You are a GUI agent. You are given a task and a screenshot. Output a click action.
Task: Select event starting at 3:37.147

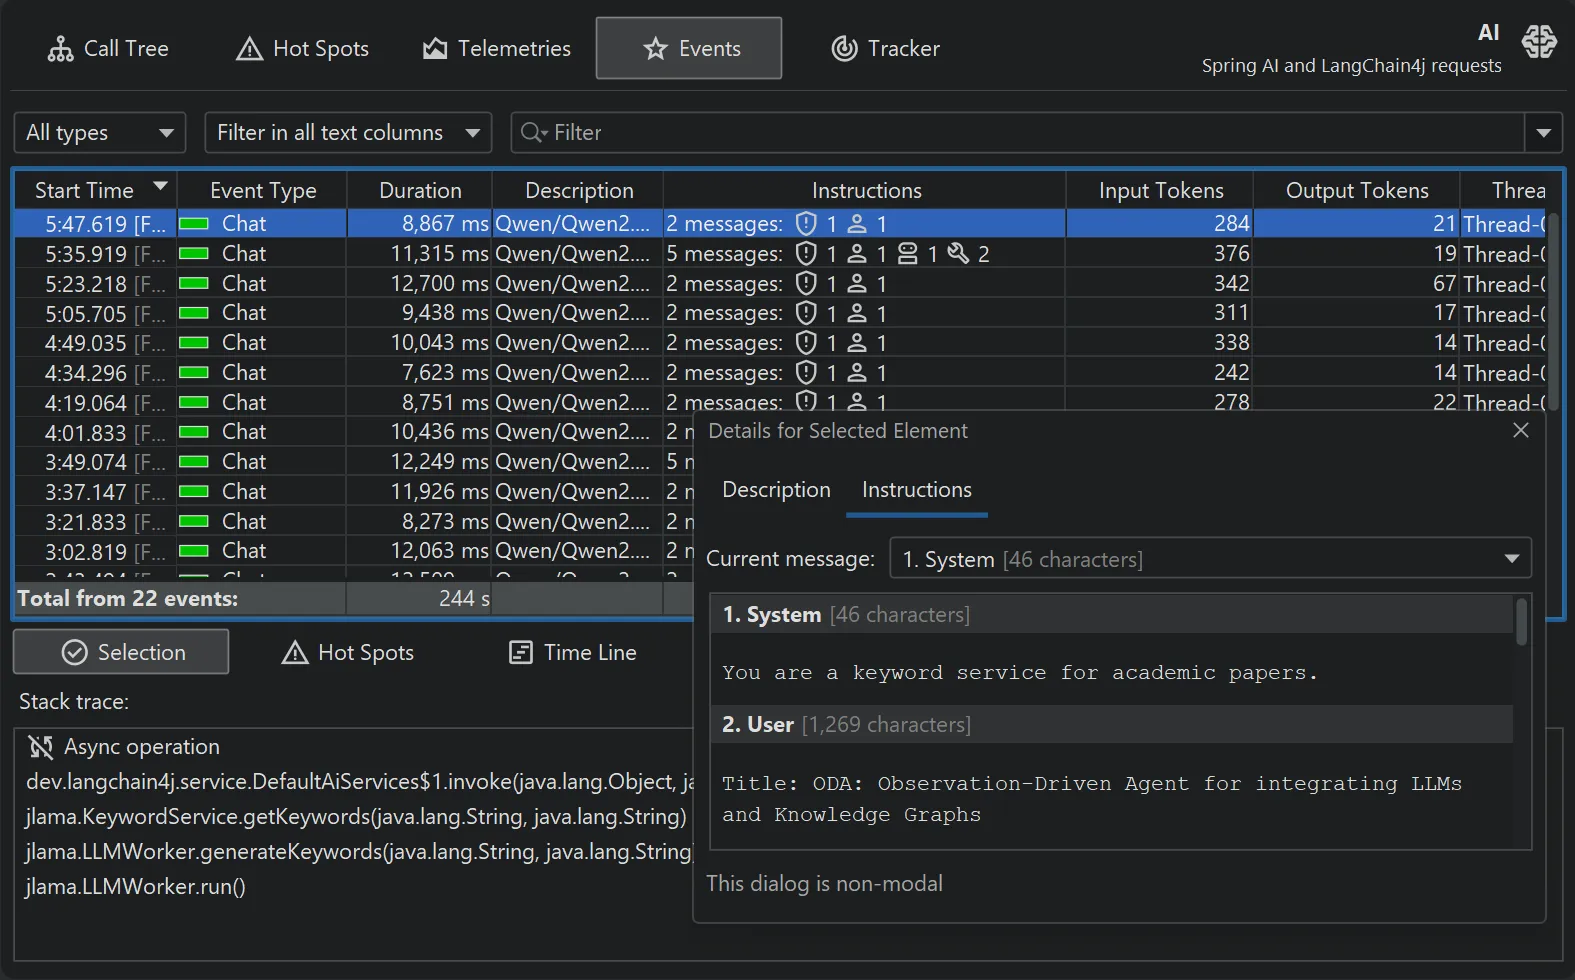pos(354,492)
